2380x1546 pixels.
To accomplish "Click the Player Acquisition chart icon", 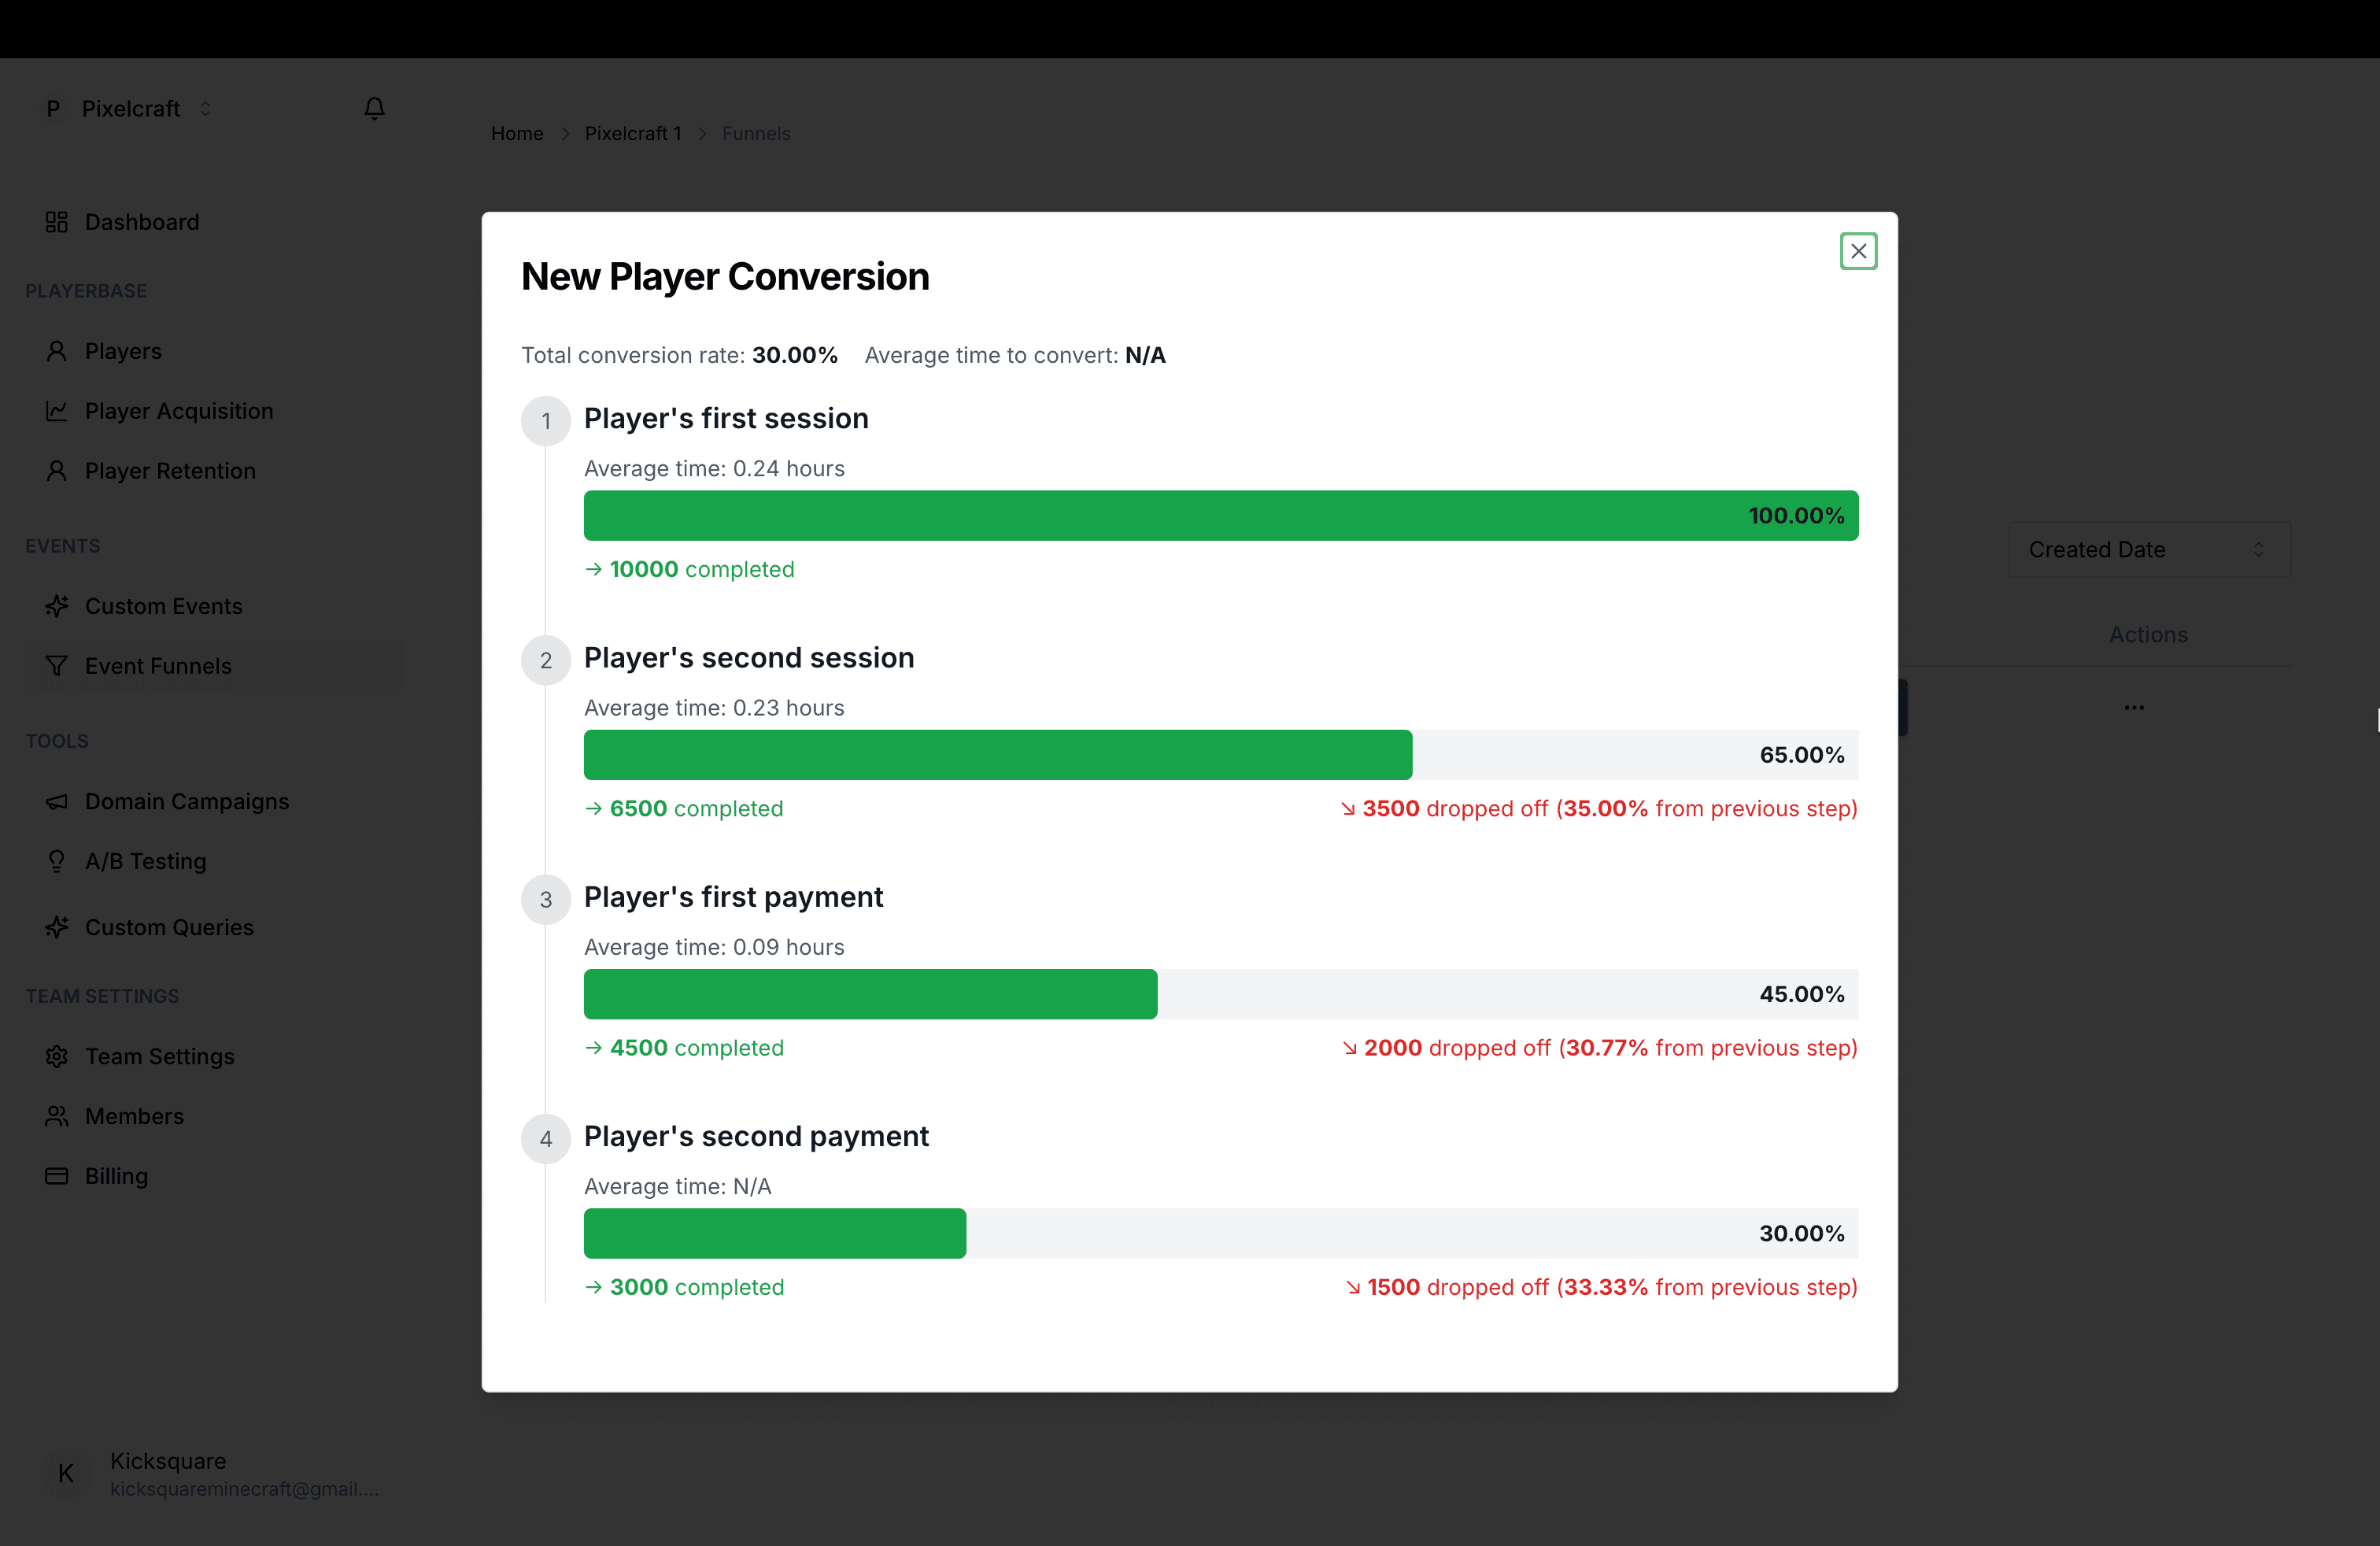I will point(57,410).
